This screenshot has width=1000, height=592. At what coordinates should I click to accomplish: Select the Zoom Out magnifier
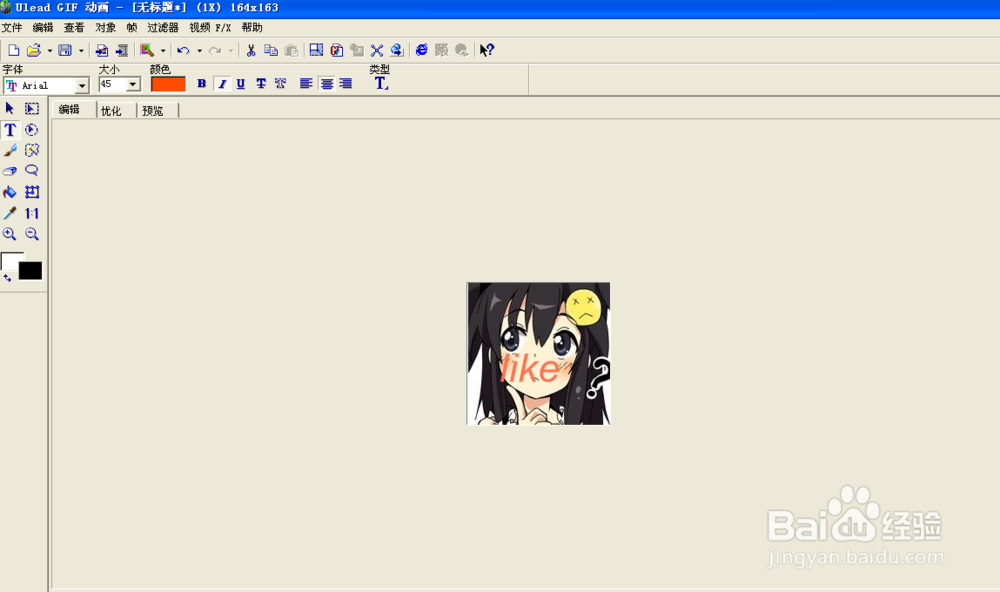(x=31, y=233)
